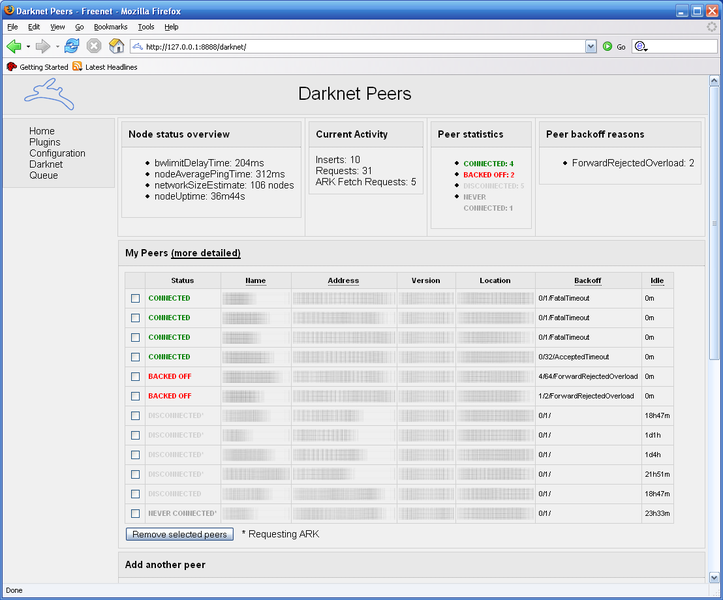This screenshot has height=600, width=723.
Task: Open the Back history dropdown arrow
Action: tap(28, 47)
